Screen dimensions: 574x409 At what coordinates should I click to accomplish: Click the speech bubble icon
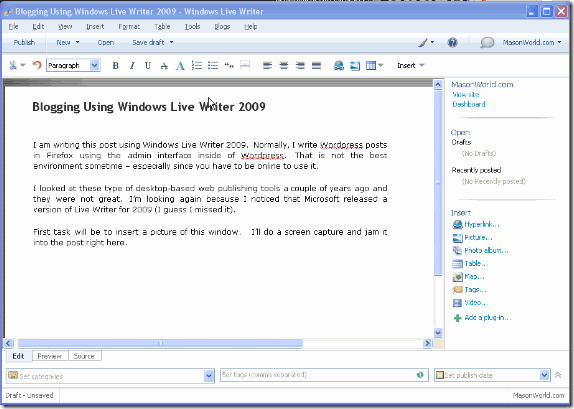(487, 42)
